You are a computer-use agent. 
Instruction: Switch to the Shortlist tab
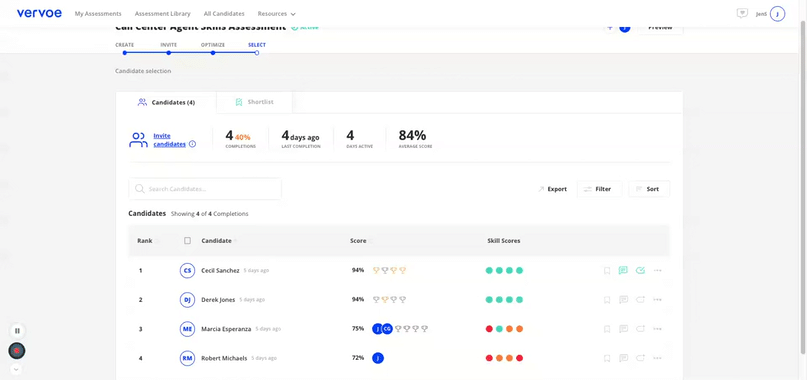pos(254,102)
